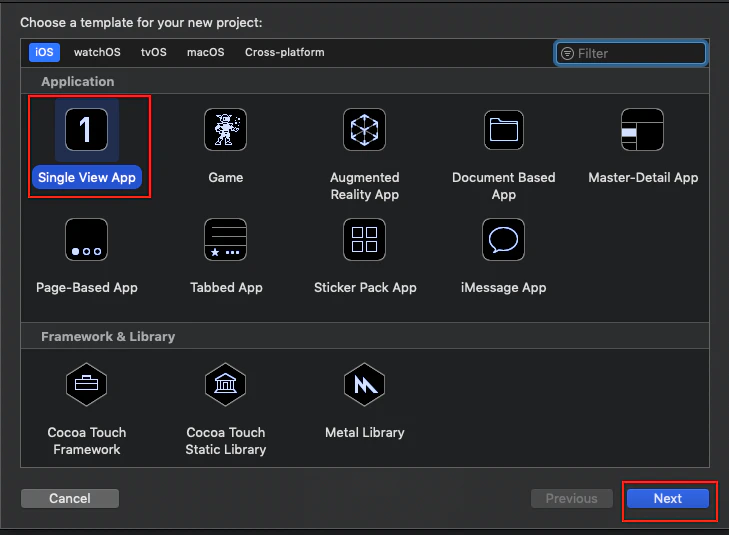Choose the Game template icon
The image size is (729, 535).
[225, 130]
